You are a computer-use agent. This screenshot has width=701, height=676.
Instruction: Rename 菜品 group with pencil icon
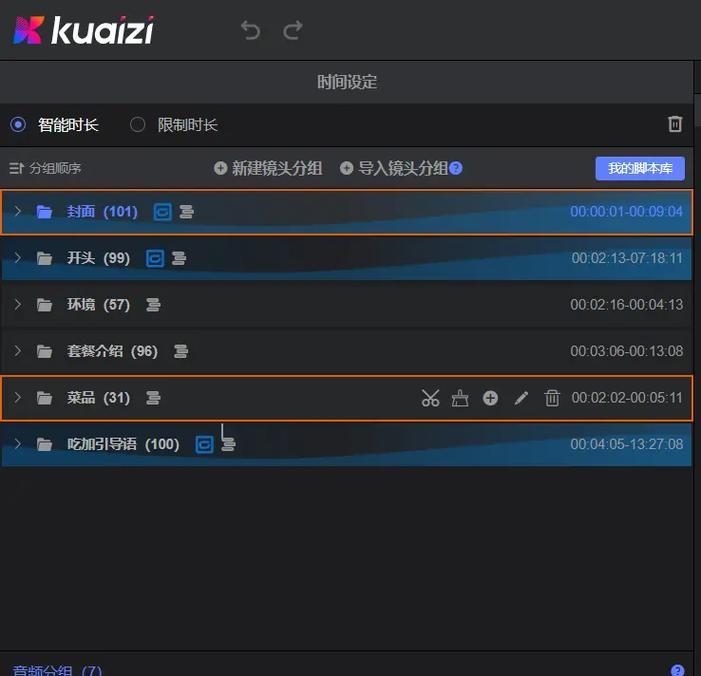pos(521,398)
